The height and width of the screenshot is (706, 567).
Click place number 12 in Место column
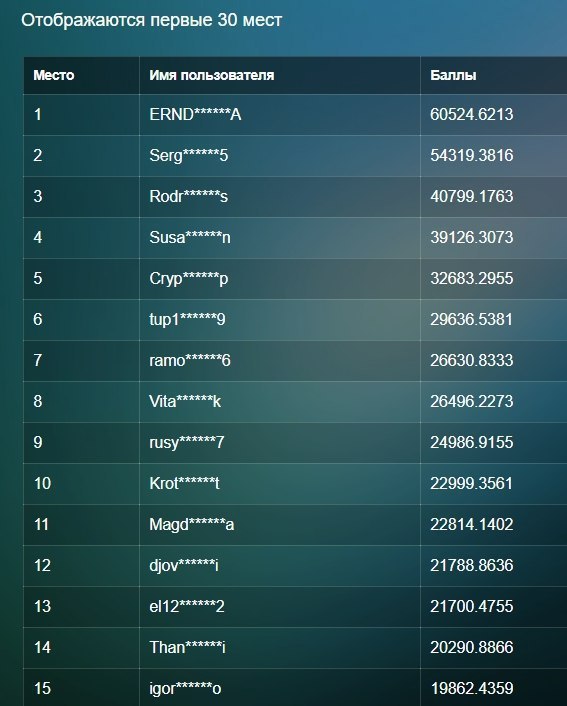[42, 566]
